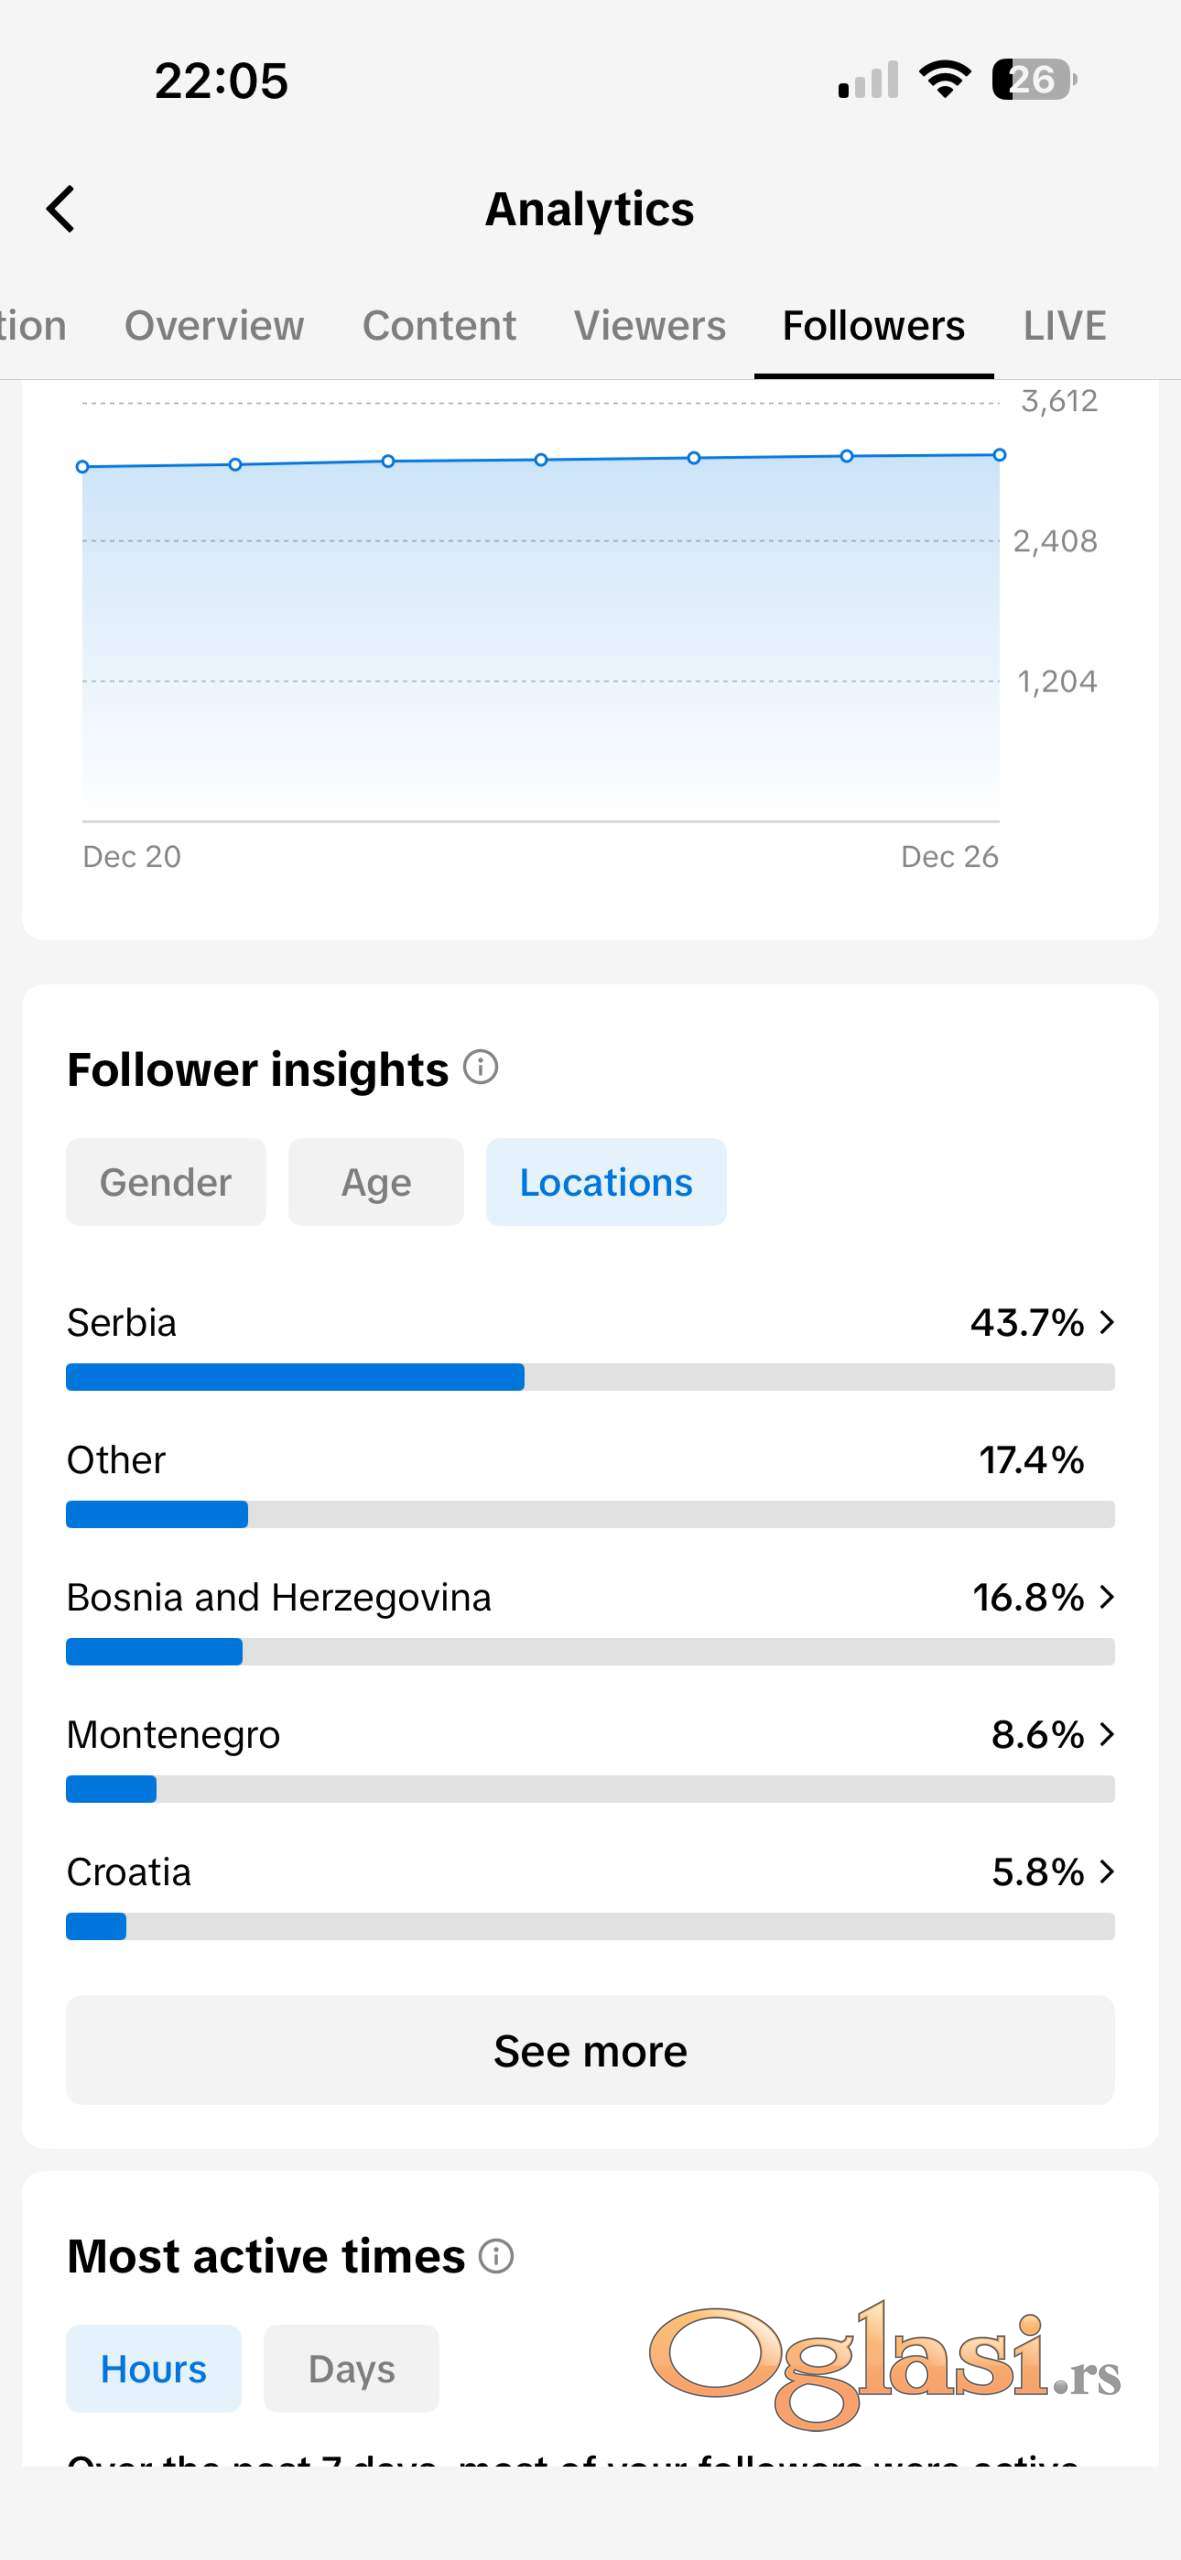Open the Follower insights info icon

[481, 1067]
